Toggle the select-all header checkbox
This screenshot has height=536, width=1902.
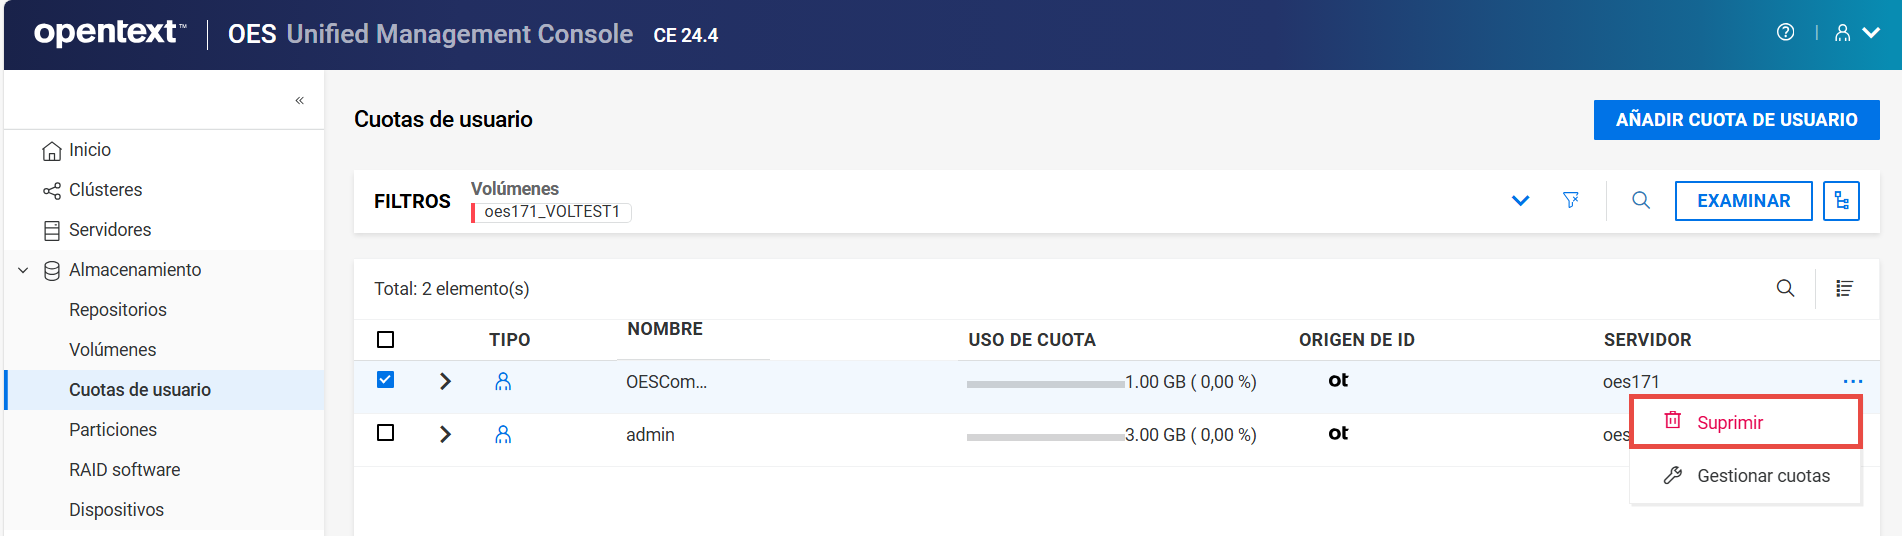pos(385,340)
